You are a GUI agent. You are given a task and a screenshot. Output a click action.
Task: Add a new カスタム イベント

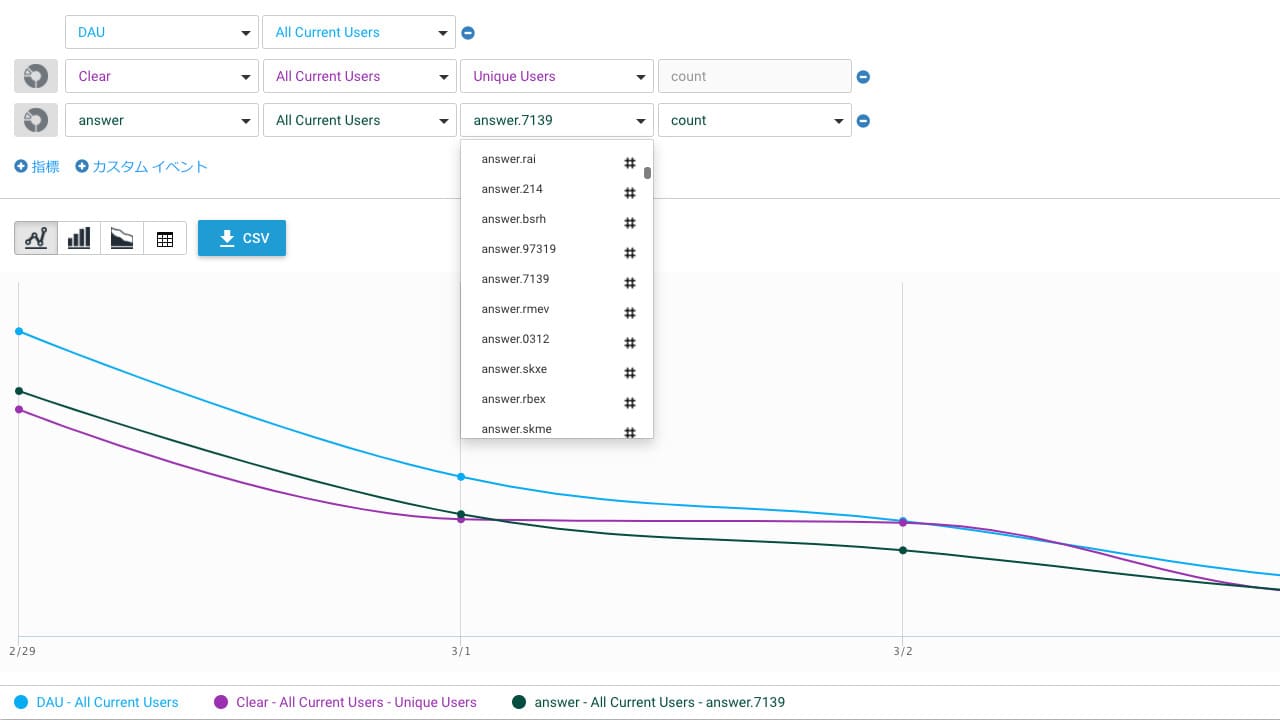(142, 167)
